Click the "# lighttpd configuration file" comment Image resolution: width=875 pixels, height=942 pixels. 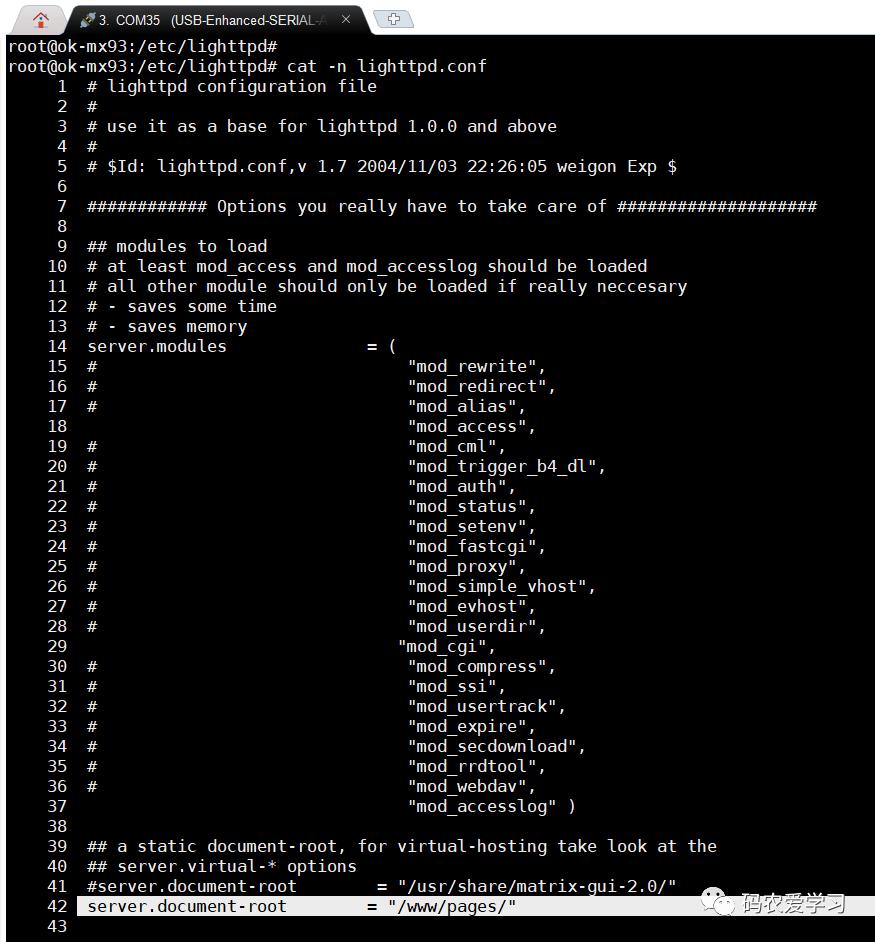[232, 87]
